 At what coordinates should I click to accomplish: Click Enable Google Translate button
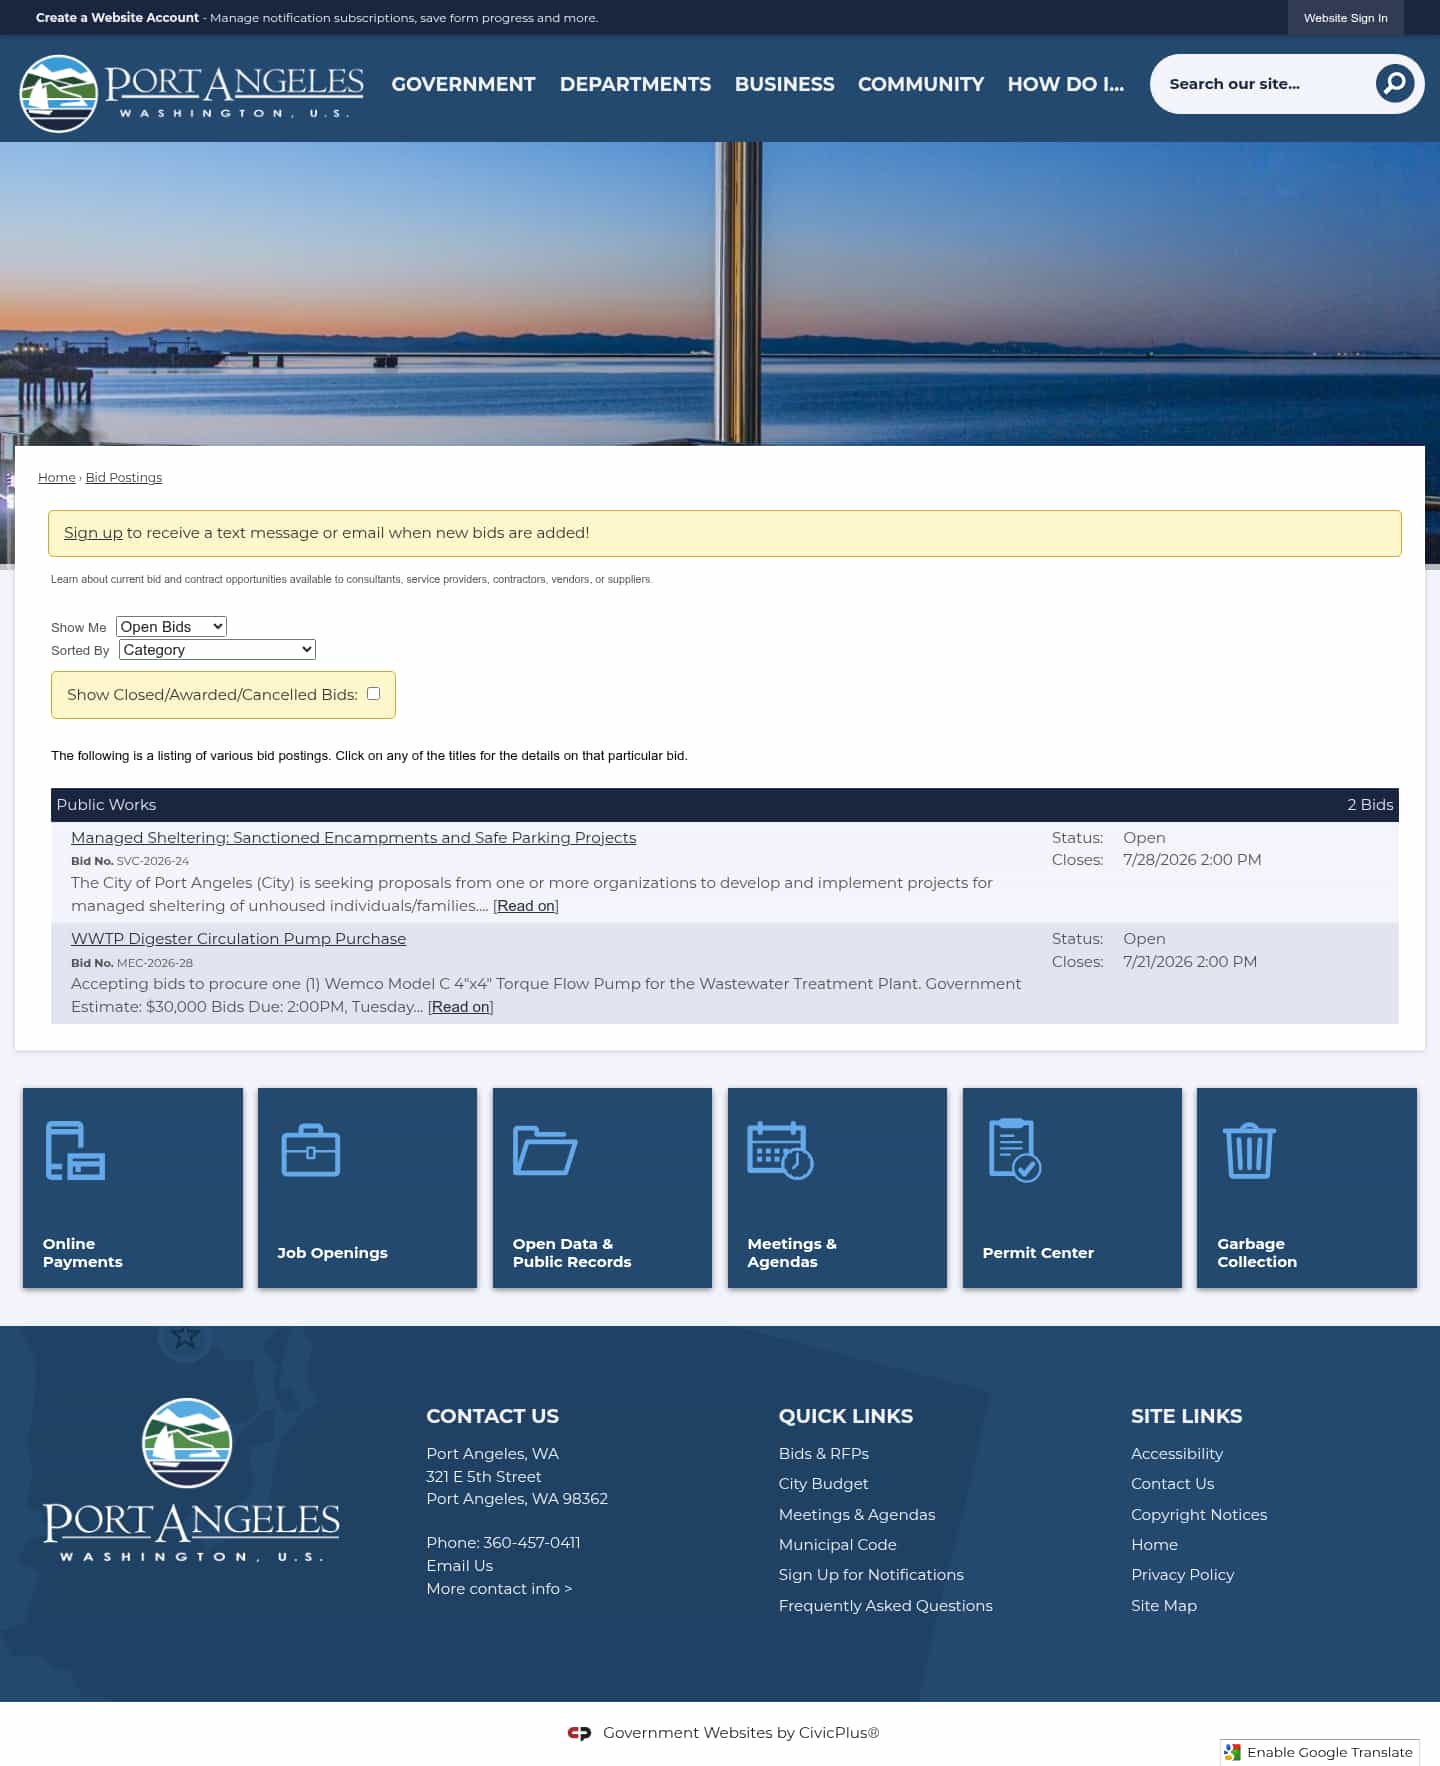pyautogui.click(x=1319, y=1752)
